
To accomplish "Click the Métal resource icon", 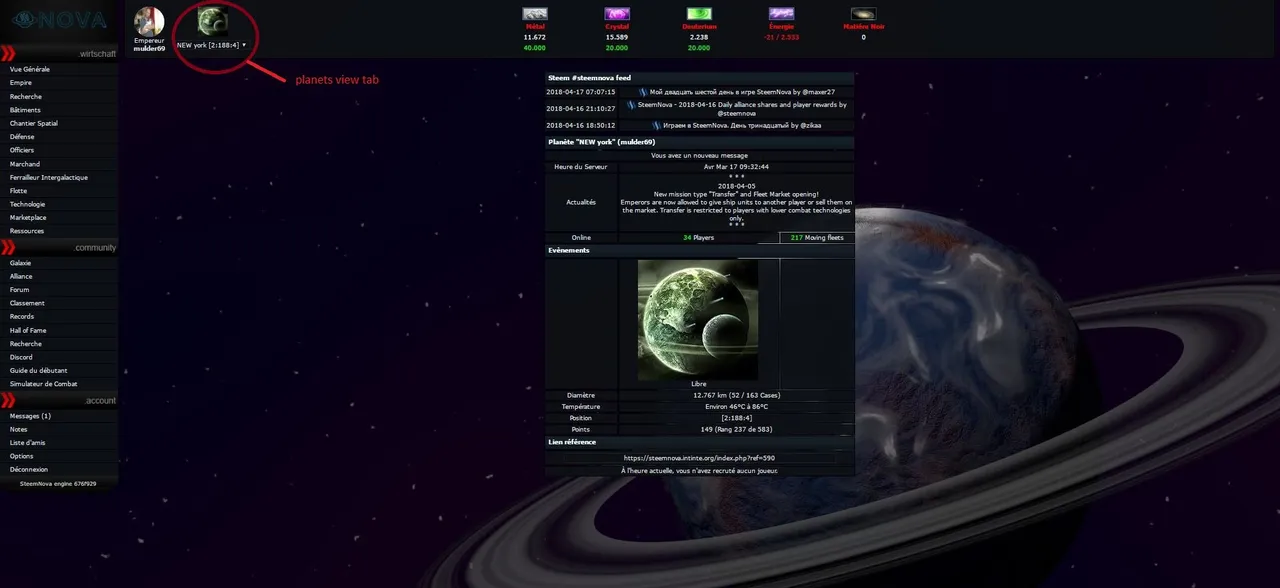I will pyautogui.click(x=535, y=14).
